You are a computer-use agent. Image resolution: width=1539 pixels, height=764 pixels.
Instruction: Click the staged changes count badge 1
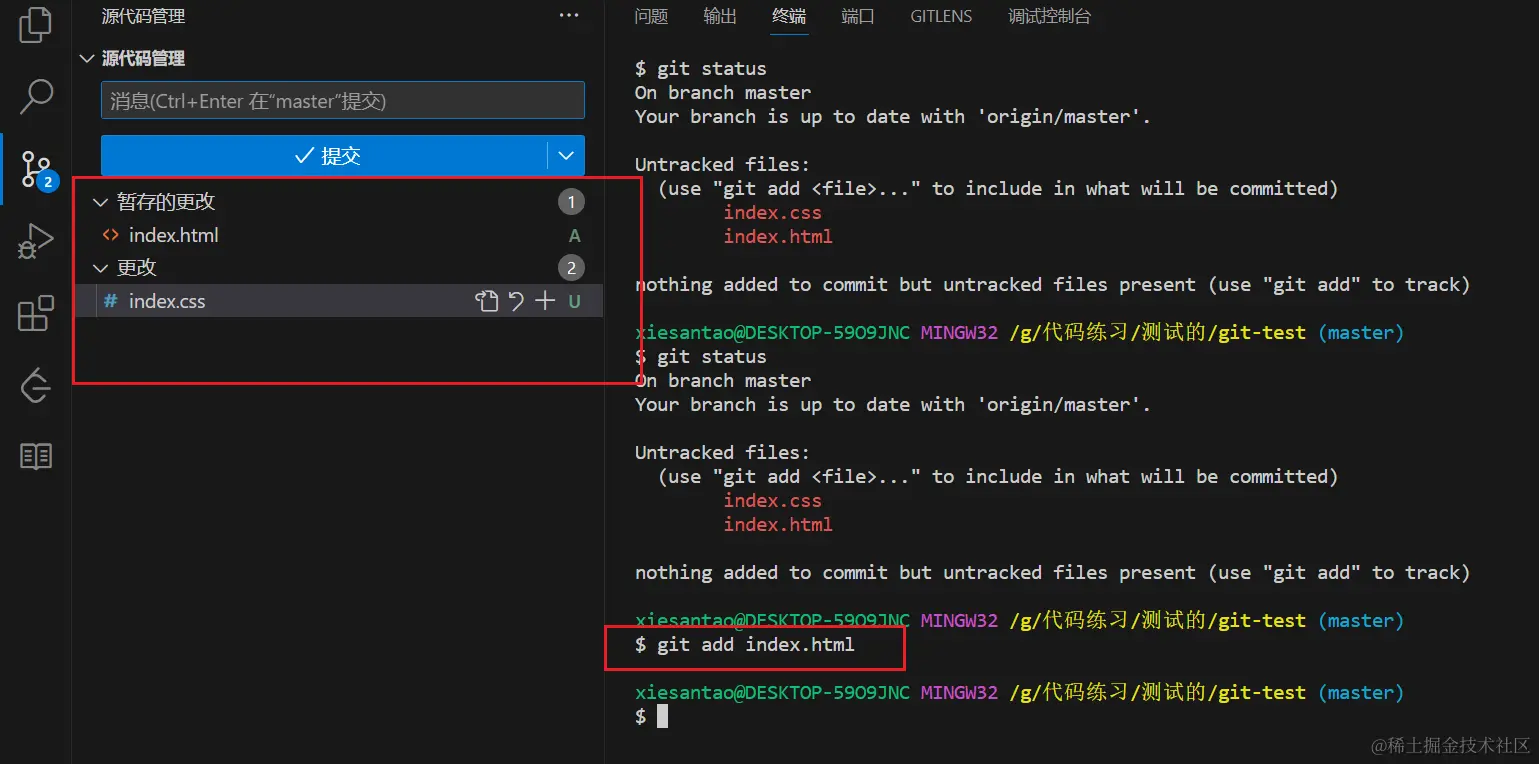[571, 202]
